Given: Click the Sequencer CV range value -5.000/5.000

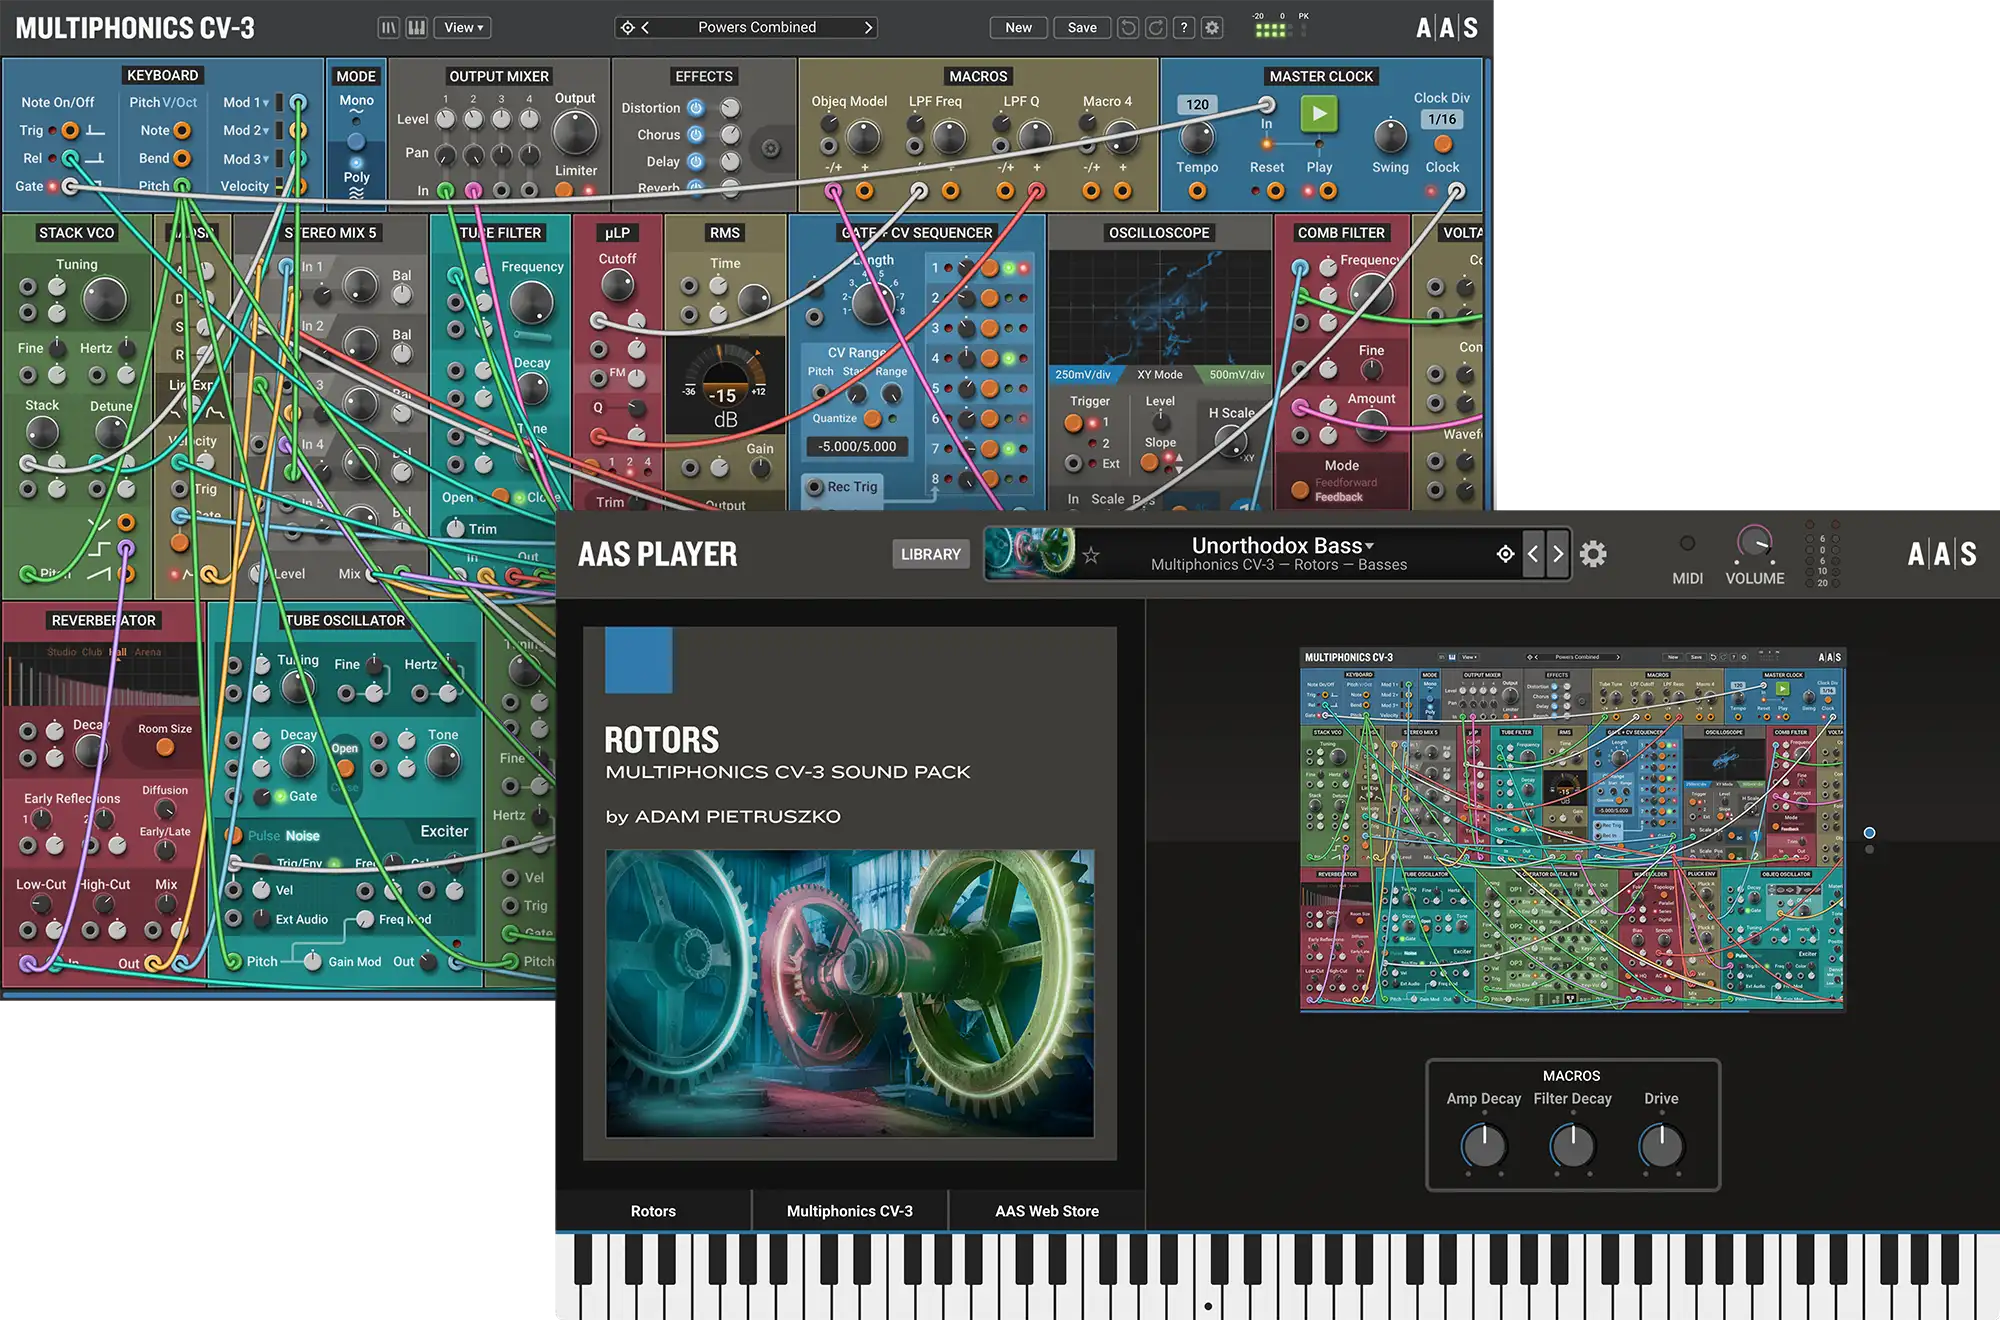Looking at the screenshot, I should pos(857,447).
